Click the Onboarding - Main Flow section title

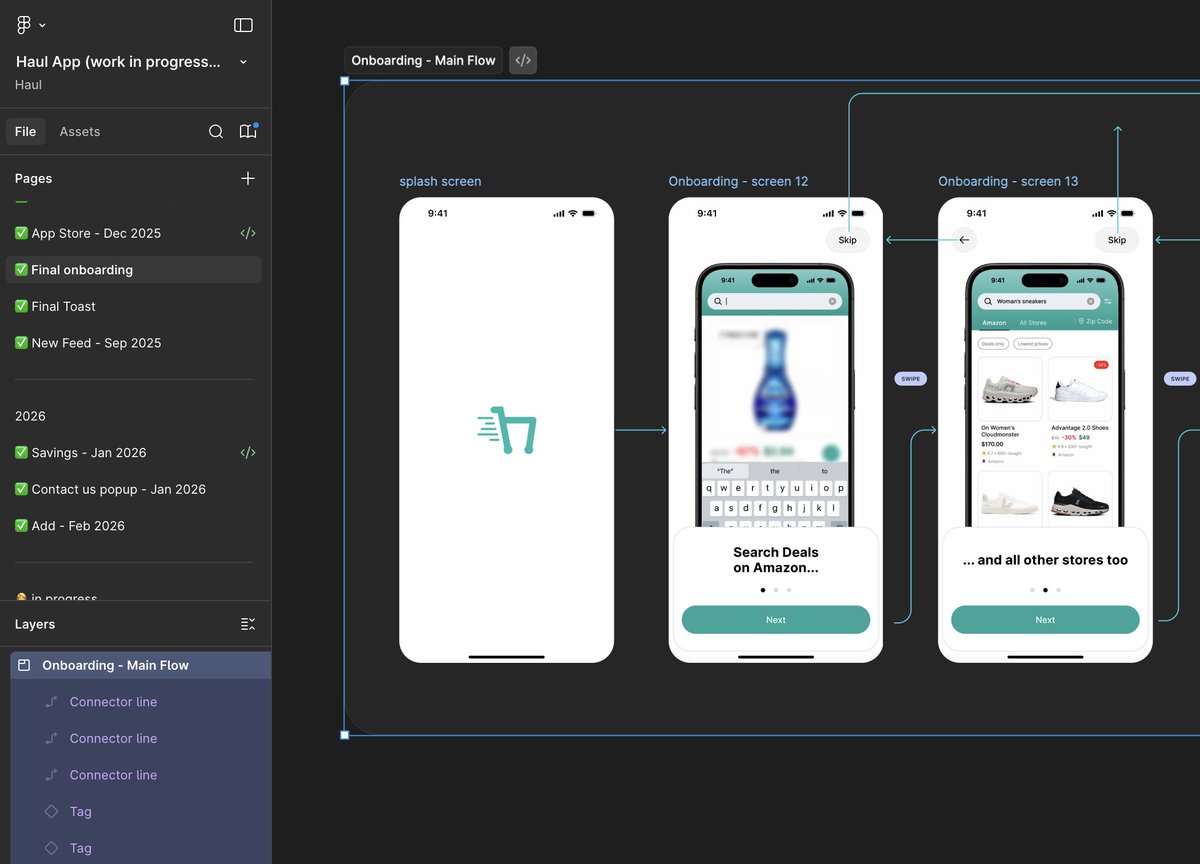424,61
